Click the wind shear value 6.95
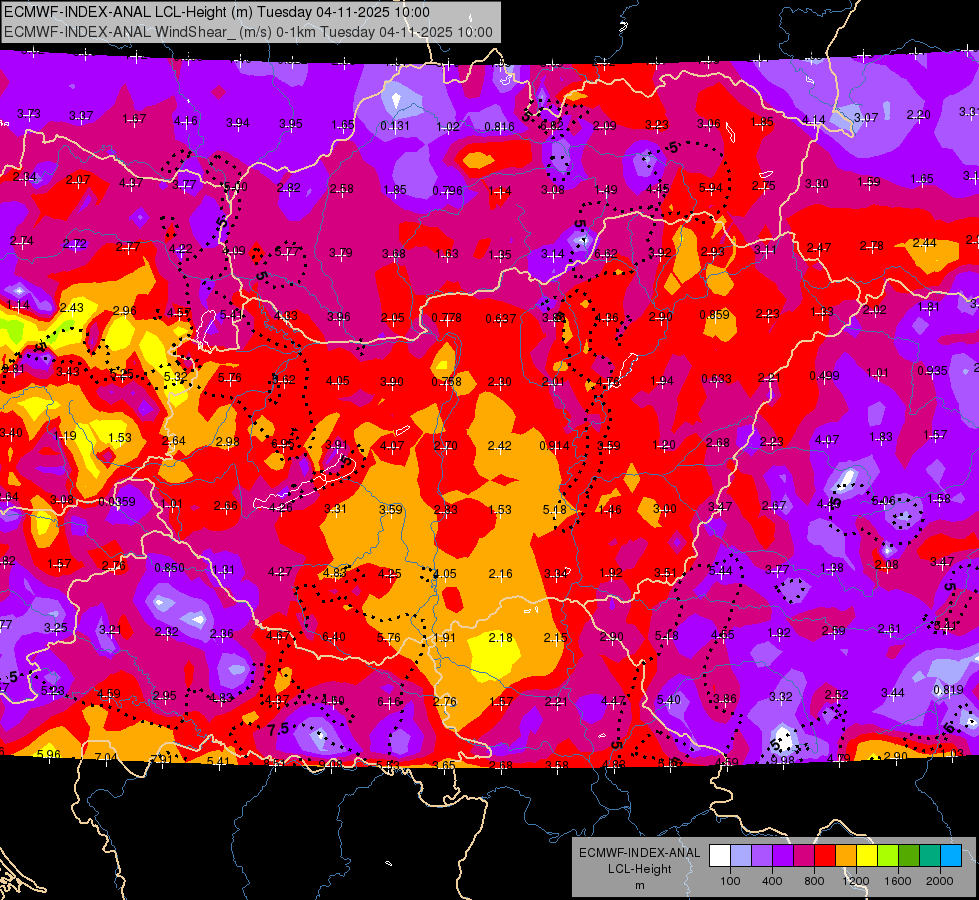The width and height of the screenshot is (979, 900). tap(283, 444)
